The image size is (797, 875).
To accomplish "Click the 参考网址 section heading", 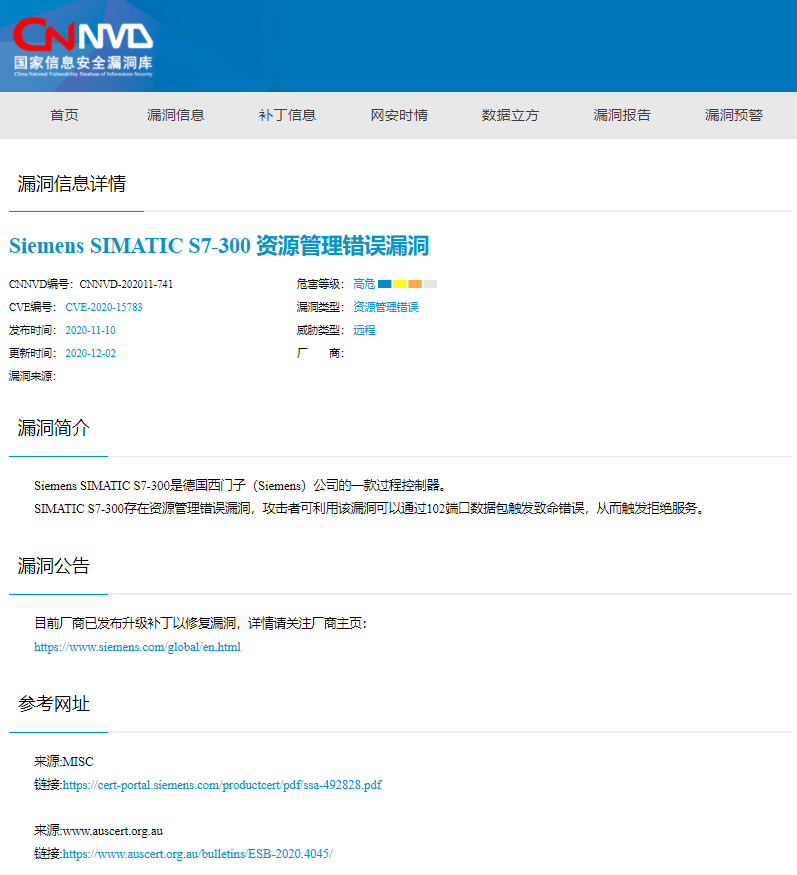I will [54, 704].
